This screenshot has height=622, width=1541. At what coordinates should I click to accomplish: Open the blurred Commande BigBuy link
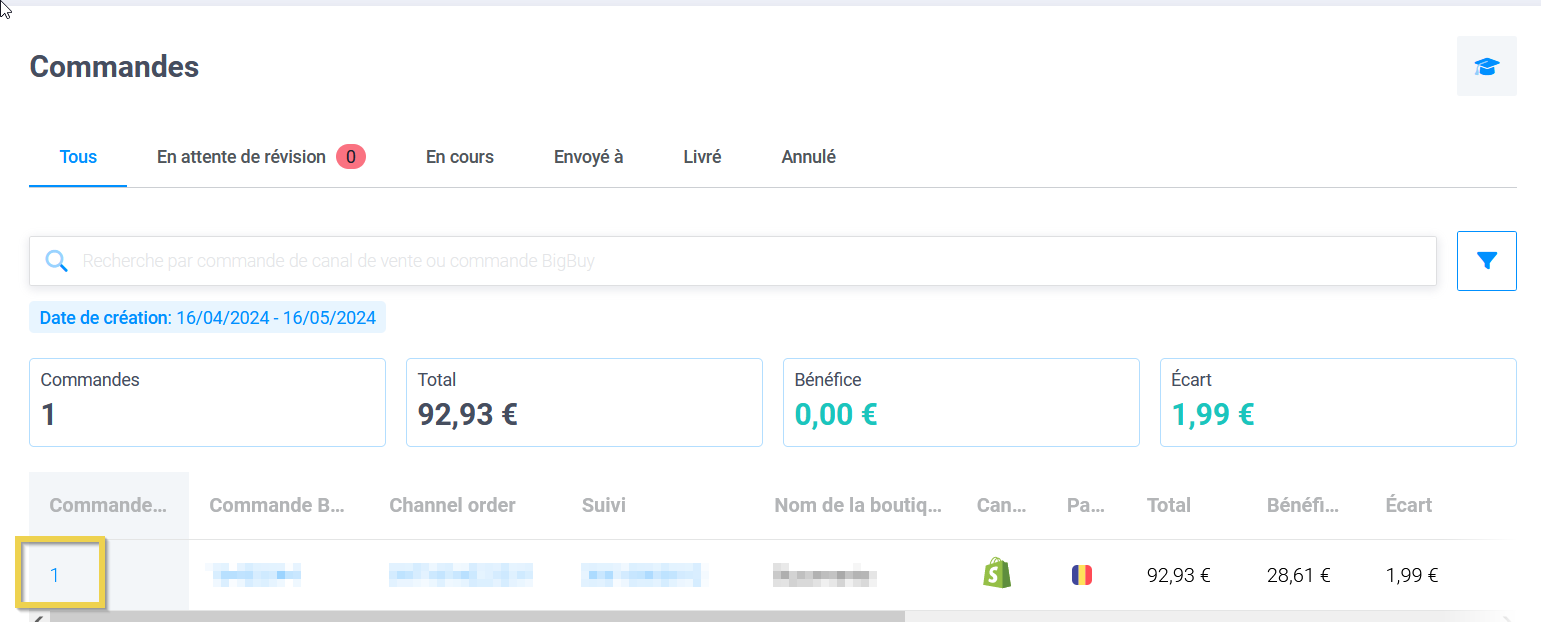[255, 575]
